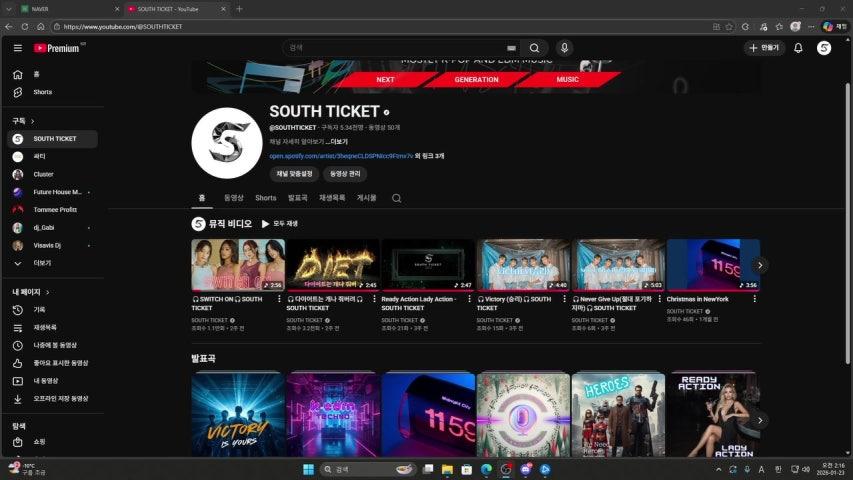Expand channel description 더보기

click(338, 142)
